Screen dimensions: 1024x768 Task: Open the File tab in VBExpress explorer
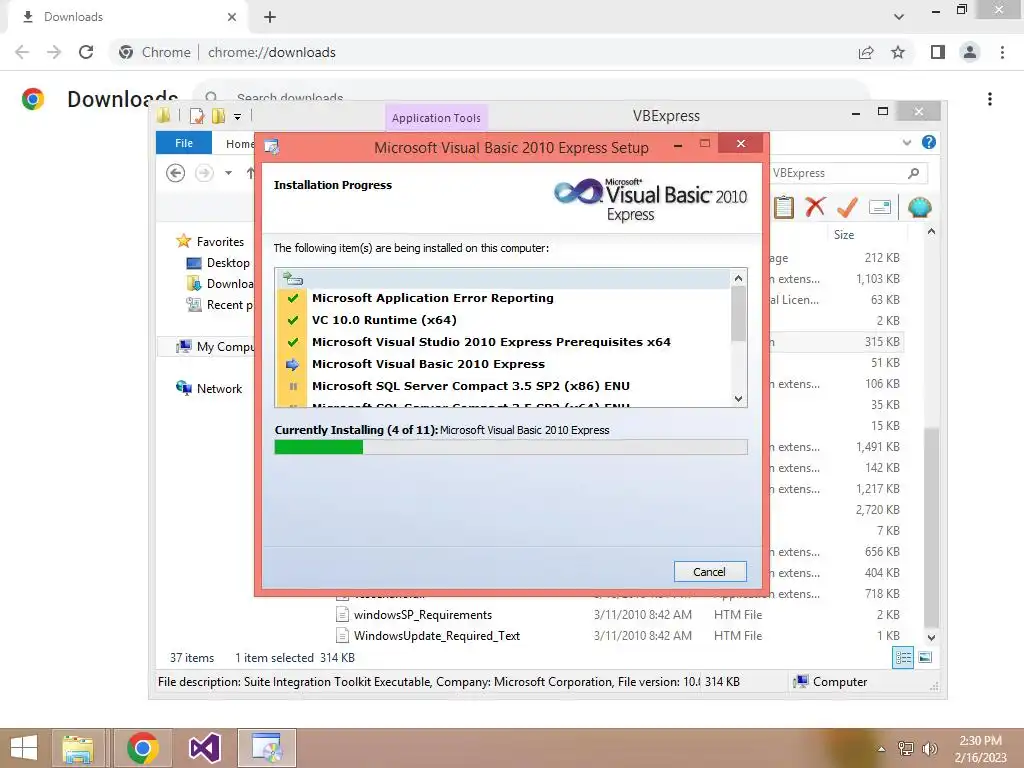(x=184, y=143)
